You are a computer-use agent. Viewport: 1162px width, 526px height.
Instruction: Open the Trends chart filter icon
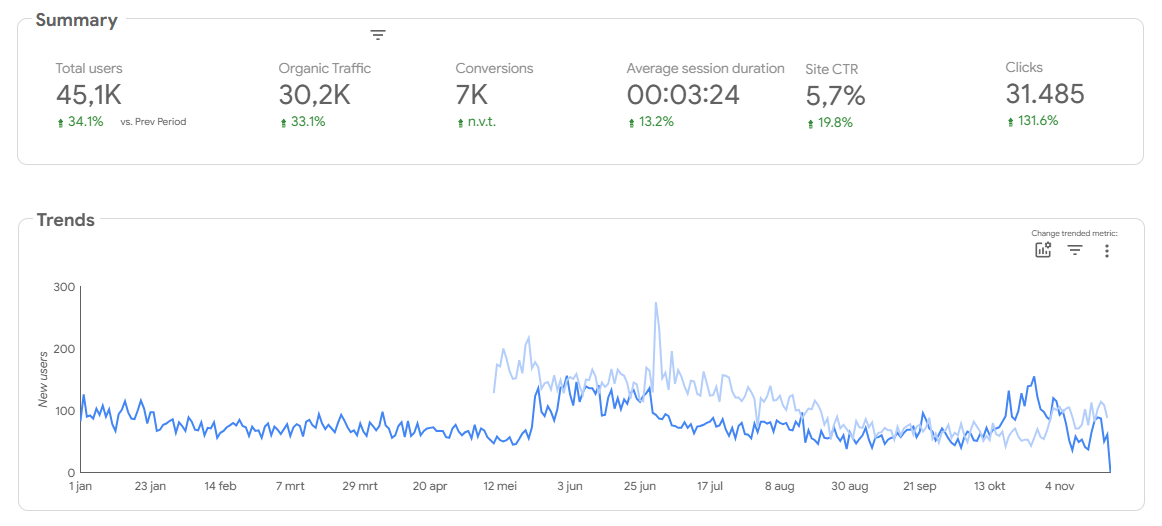1075,250
